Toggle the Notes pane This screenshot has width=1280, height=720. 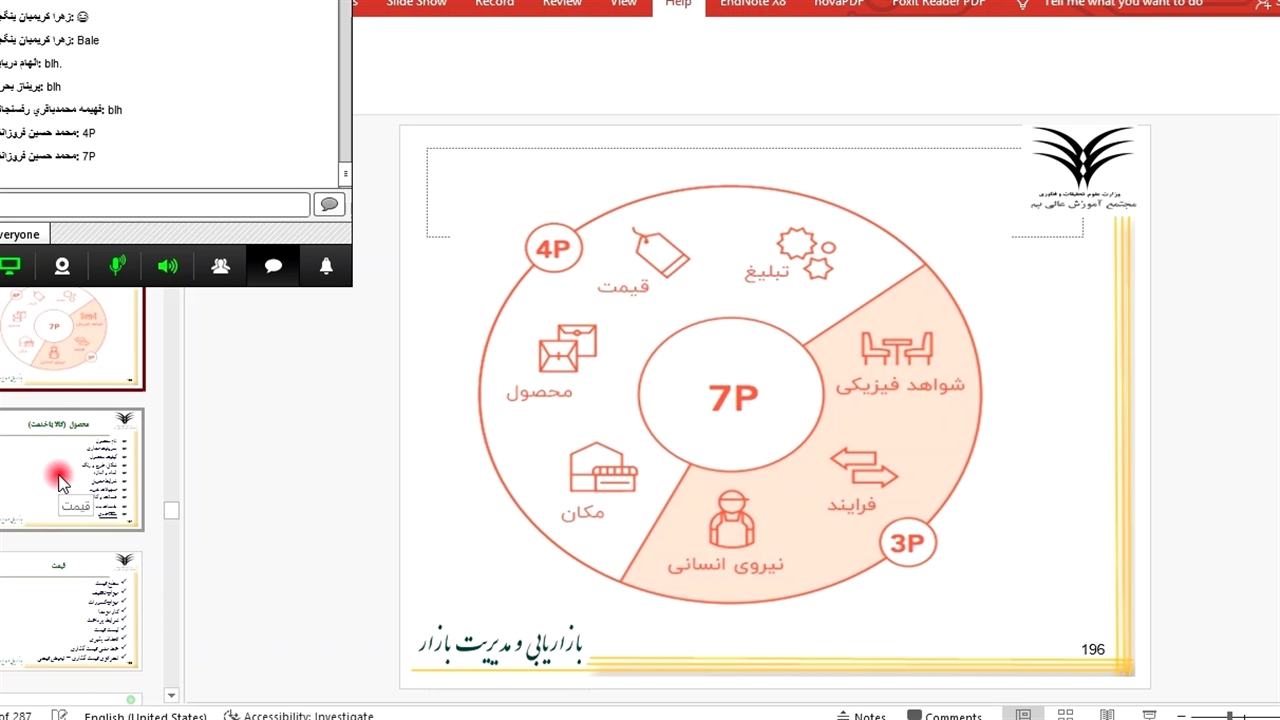(861, 715)
